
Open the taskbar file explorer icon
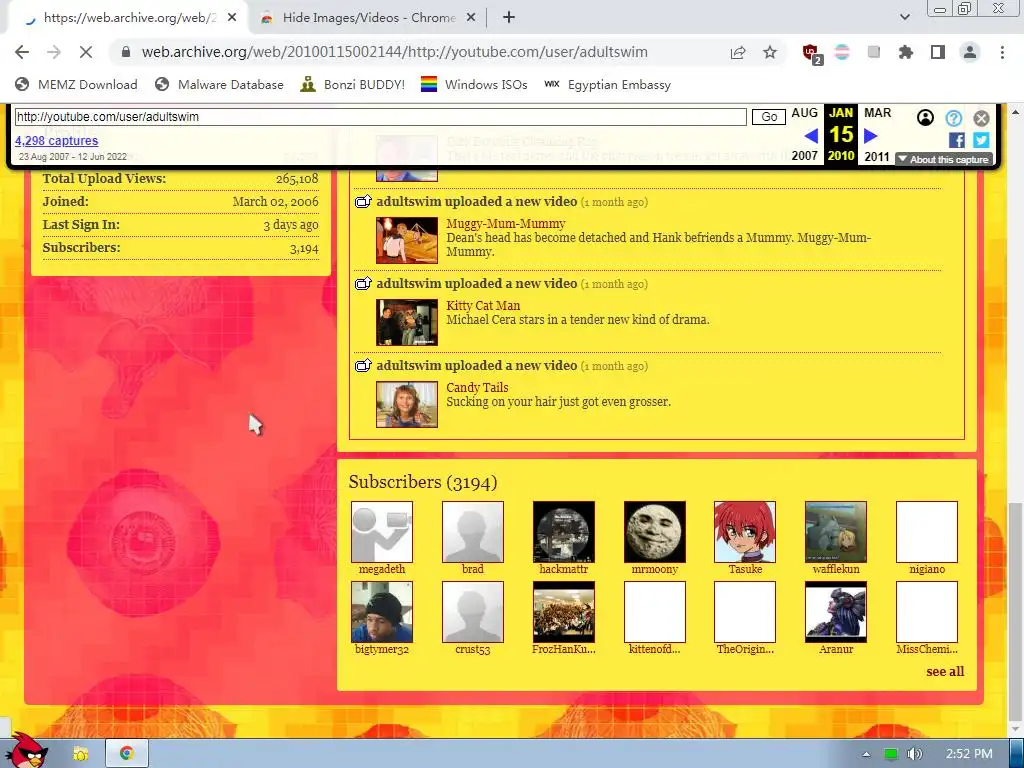(80, 754)
